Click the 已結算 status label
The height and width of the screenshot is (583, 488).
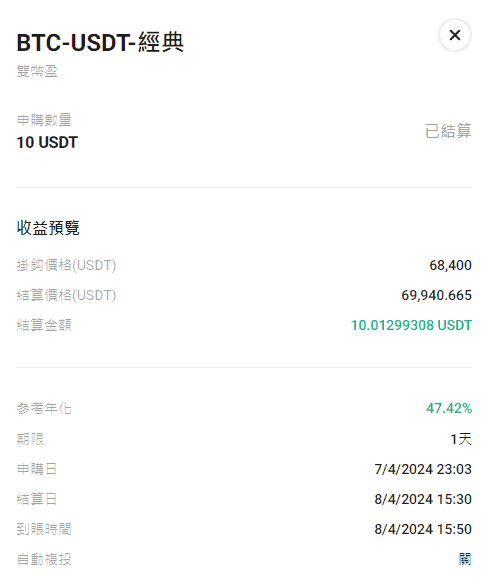448,131
